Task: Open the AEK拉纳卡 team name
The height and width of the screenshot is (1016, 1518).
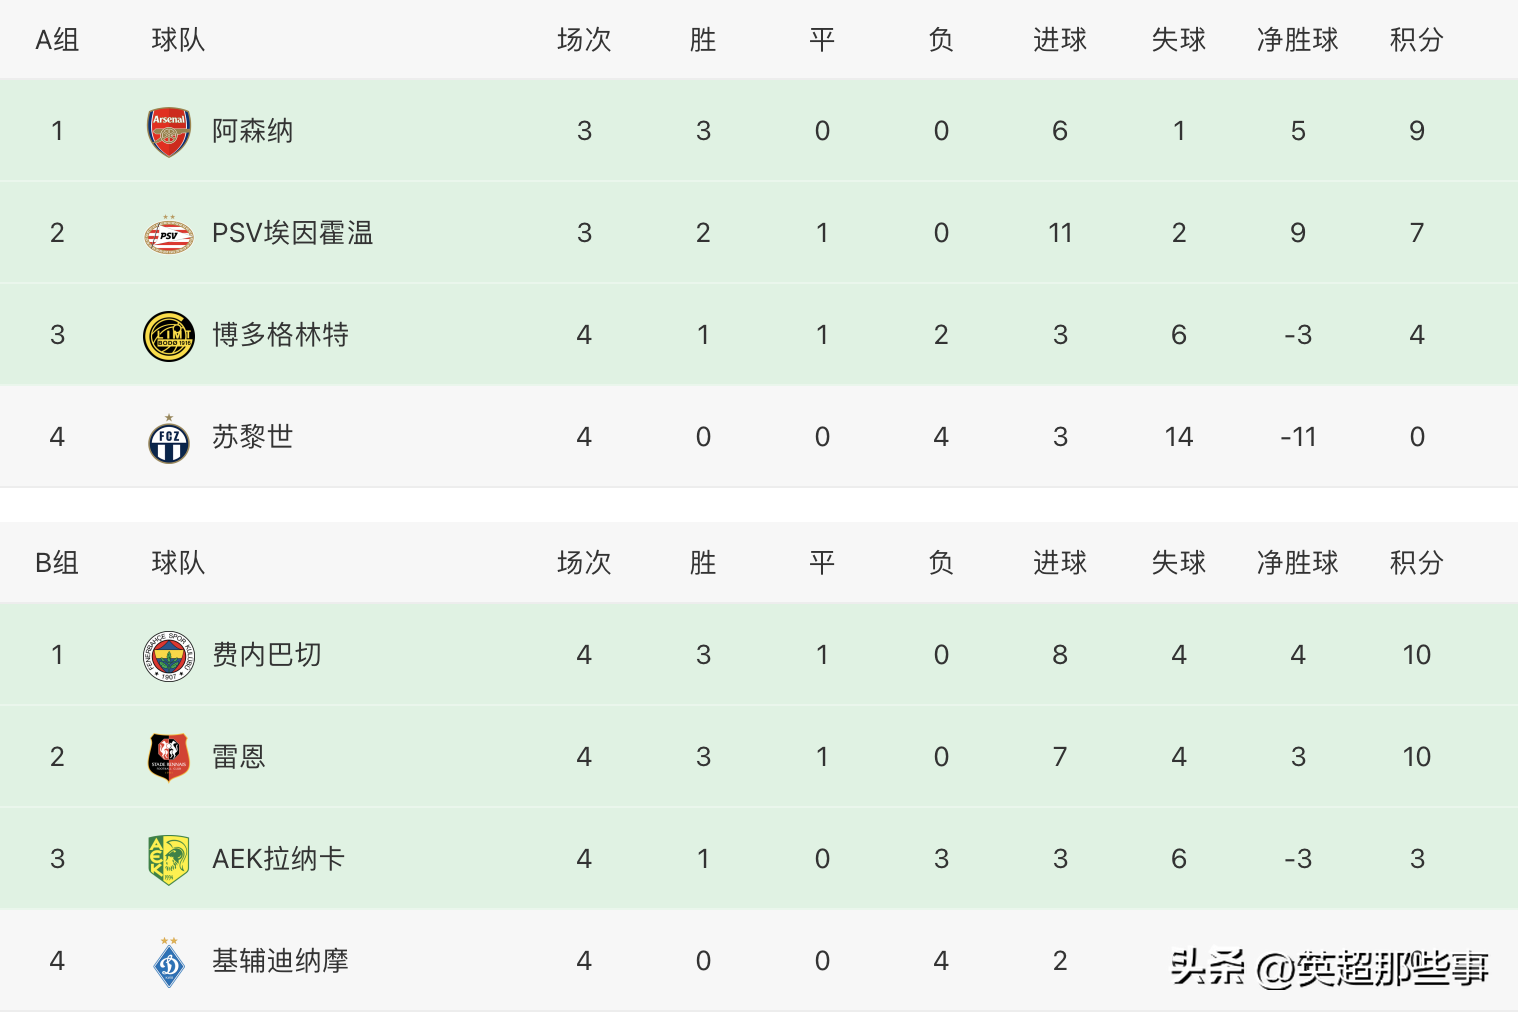Action: click(x=278, y=859)
